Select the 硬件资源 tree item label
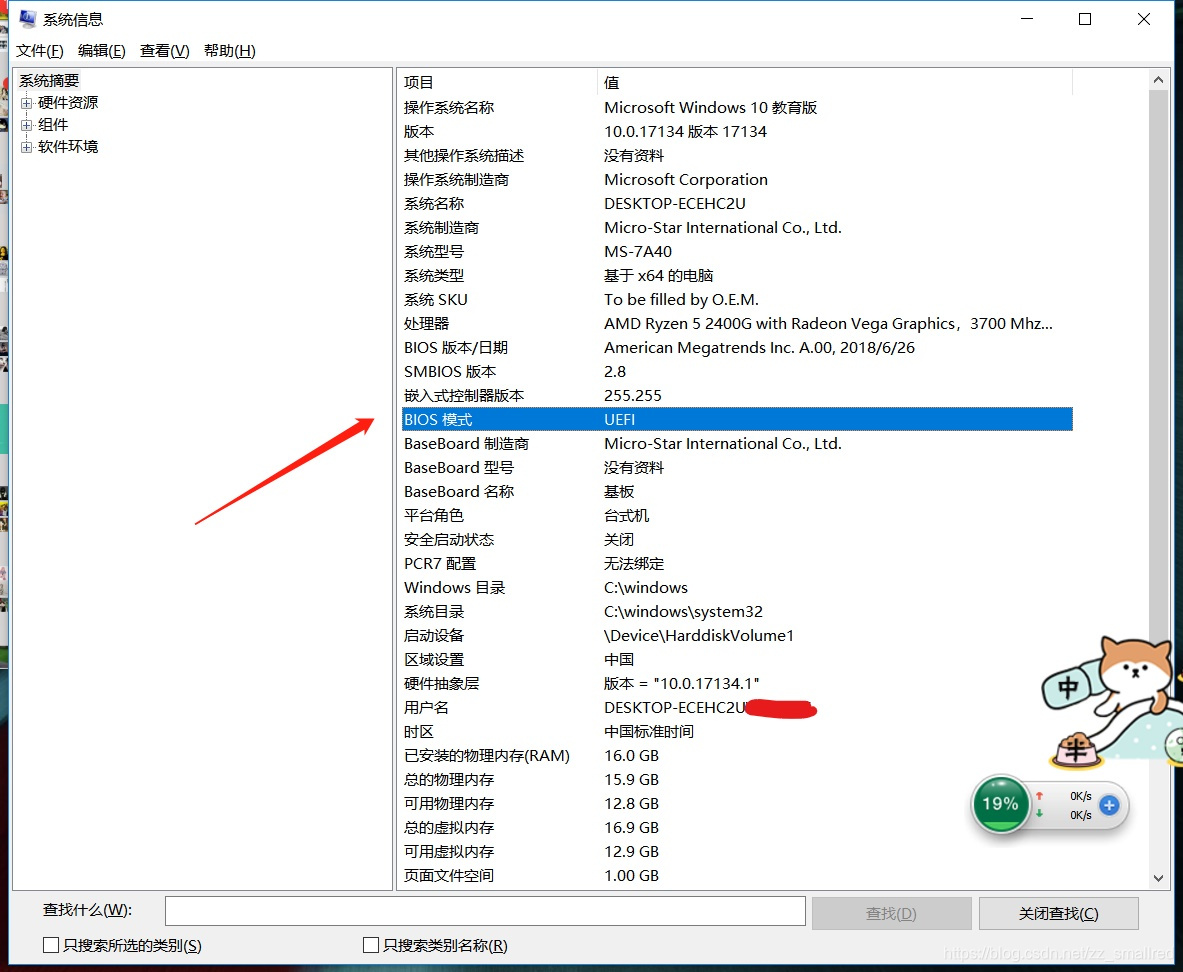 68,103
